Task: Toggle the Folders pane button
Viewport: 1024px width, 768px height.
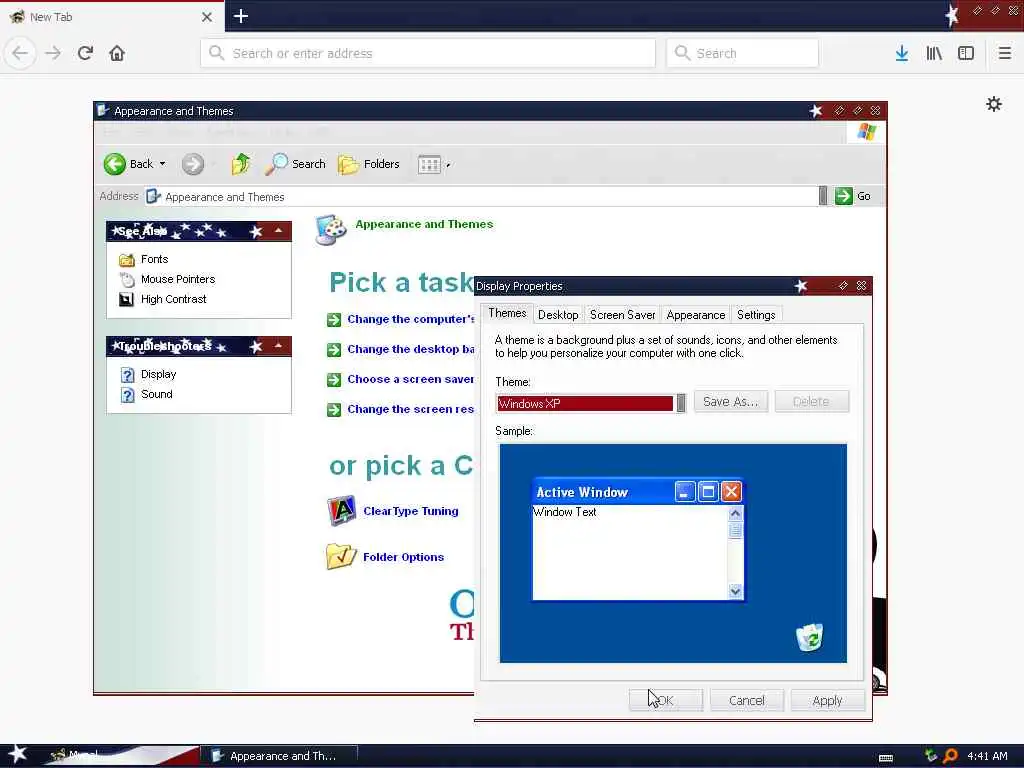Action: [369, 164]
